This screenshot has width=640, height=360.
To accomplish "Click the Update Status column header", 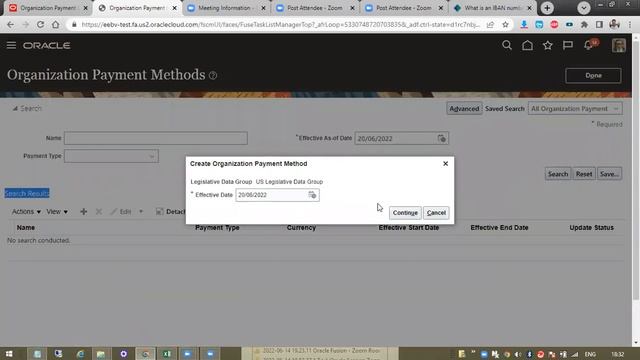I will pyautogui.click(x=591, y=228).
